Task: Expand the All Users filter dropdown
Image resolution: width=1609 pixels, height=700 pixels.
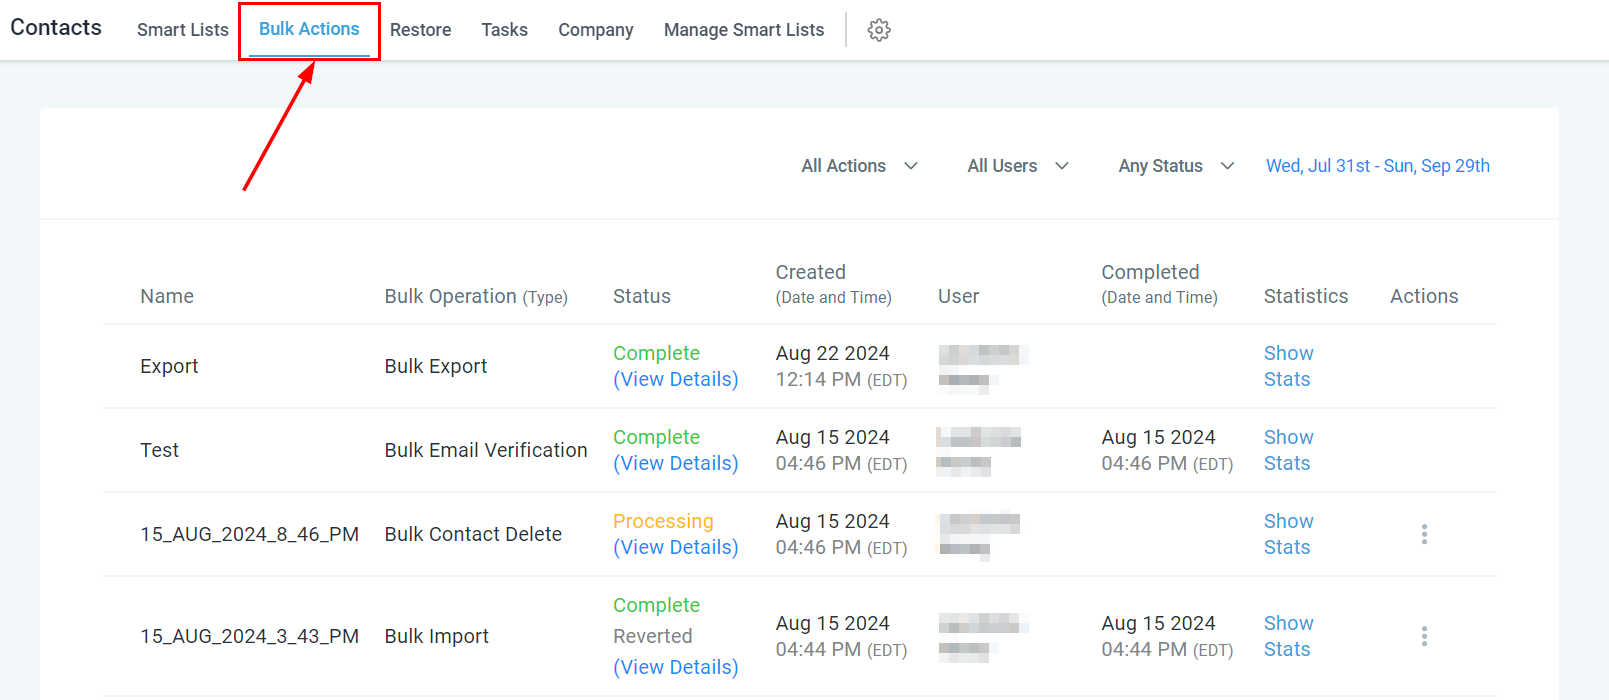Action: [1018, 166]
